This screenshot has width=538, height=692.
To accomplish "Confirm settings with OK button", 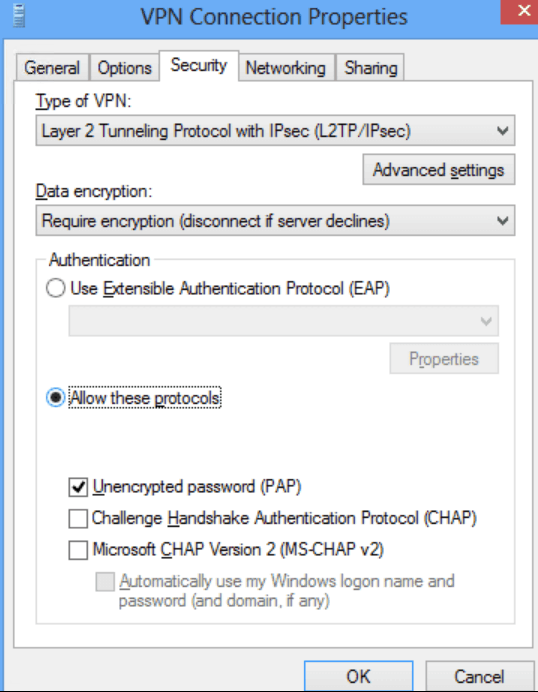I will tap(358, 676).
